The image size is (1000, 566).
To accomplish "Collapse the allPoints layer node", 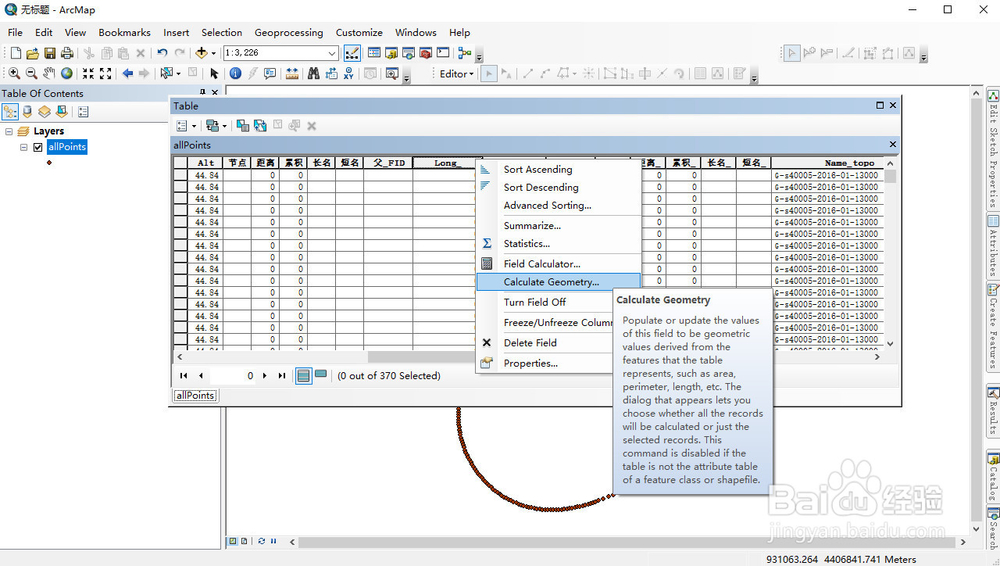I will [24, 147].
